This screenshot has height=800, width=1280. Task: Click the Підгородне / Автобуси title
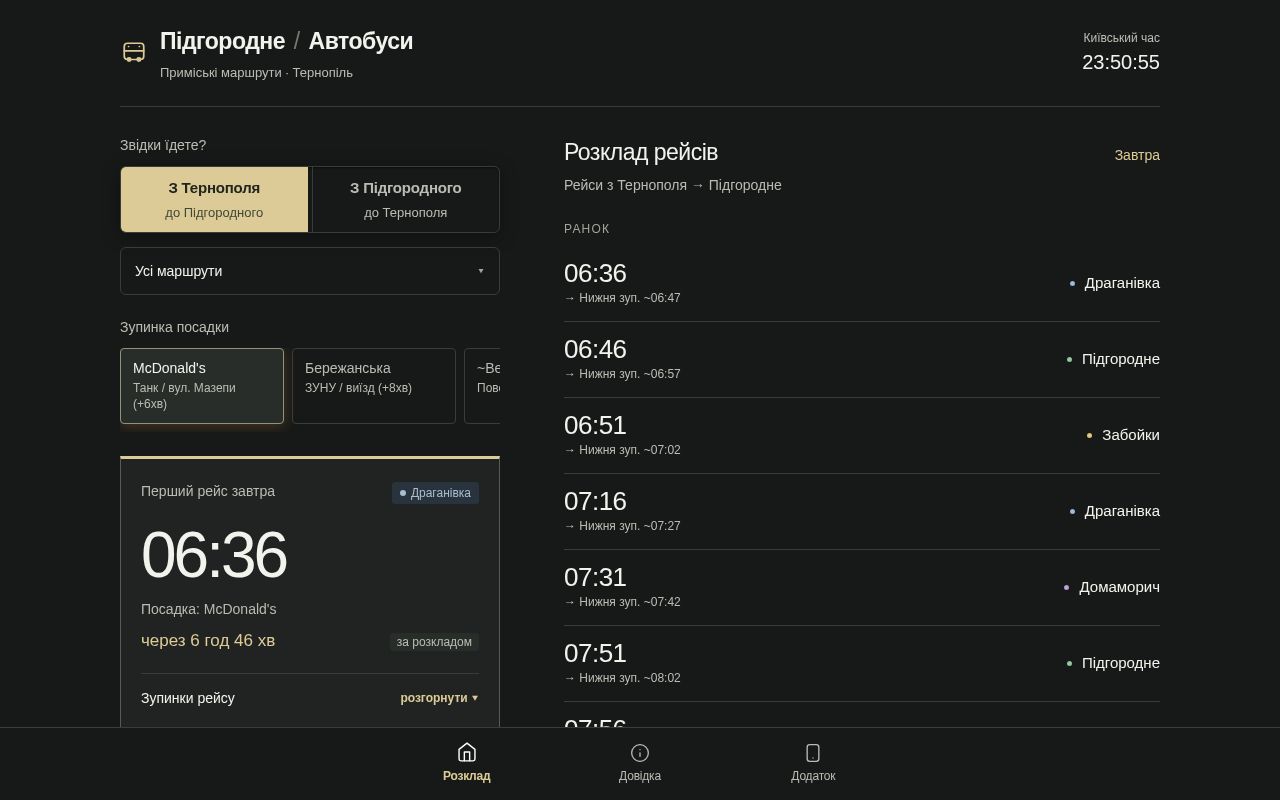pyautogui.click(x=286, y=41)
